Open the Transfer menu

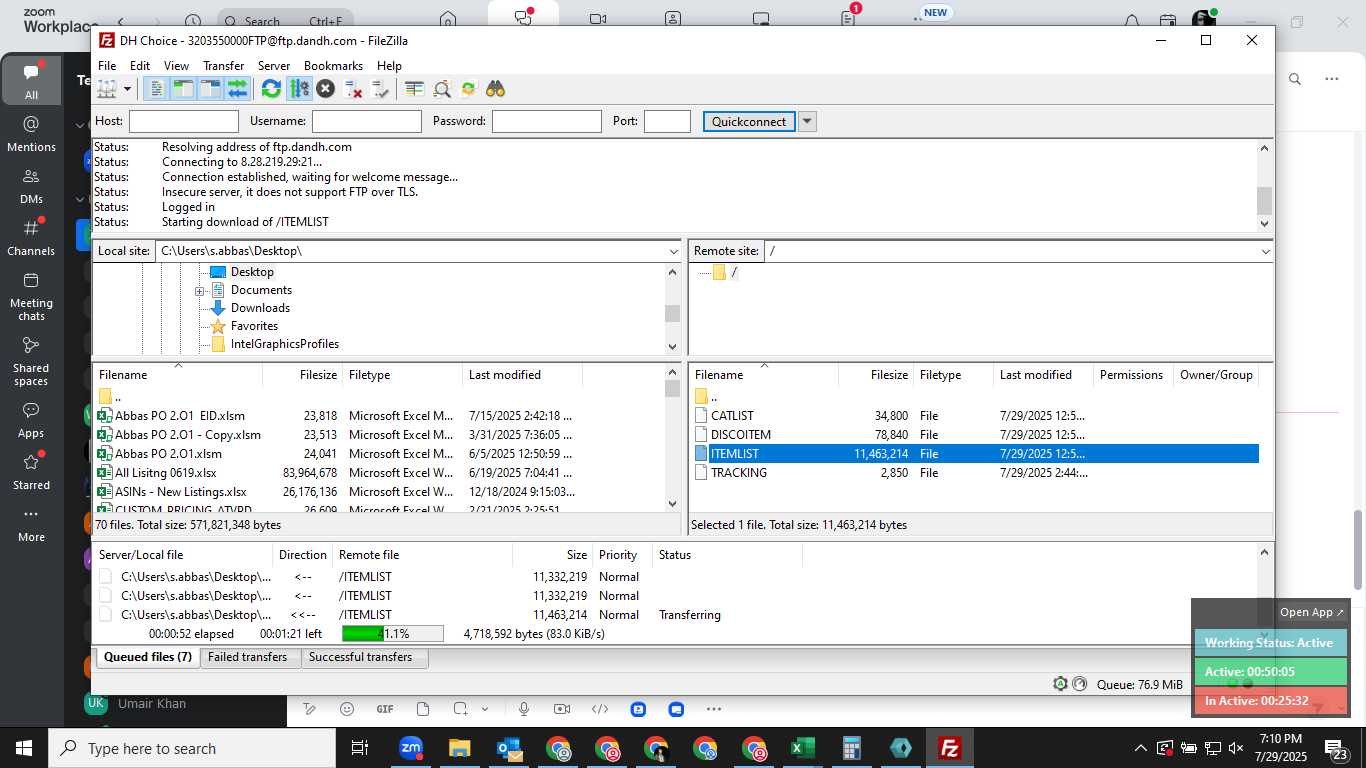coord(223,66)
